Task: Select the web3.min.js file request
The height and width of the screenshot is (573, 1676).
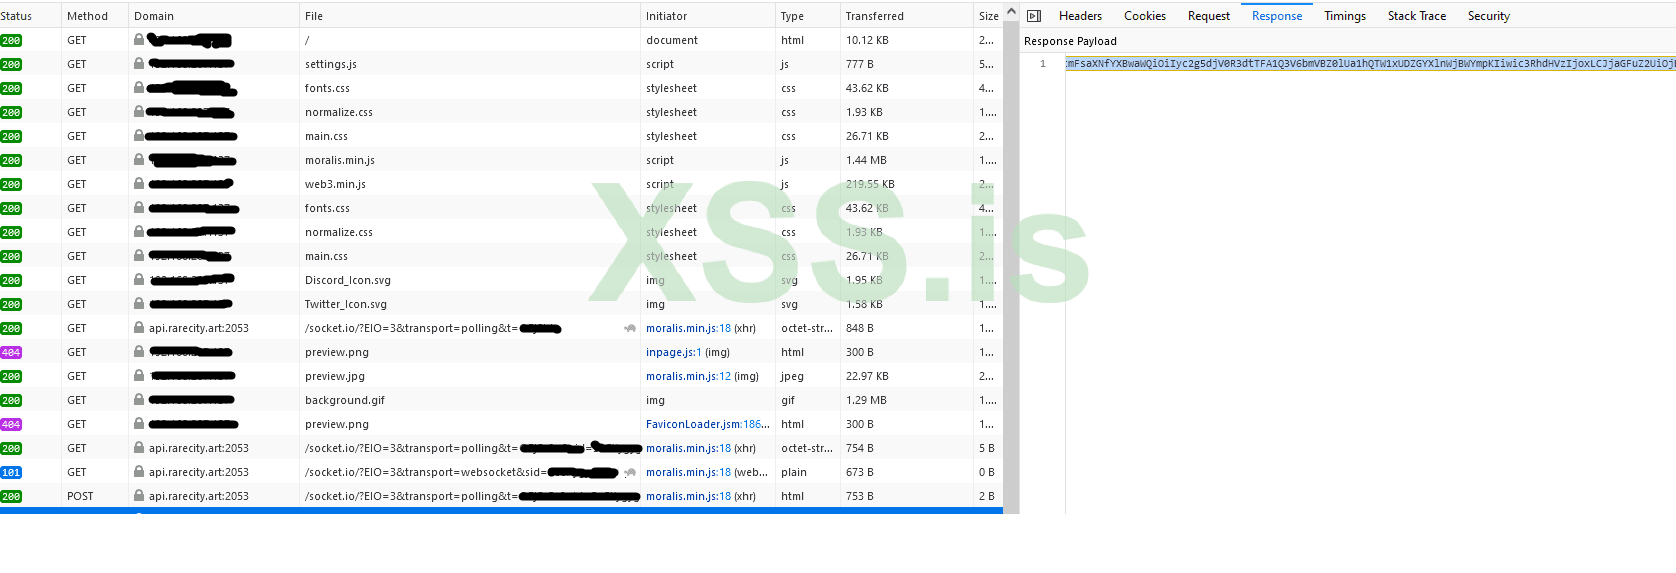Action: click(x=335, y=184)
